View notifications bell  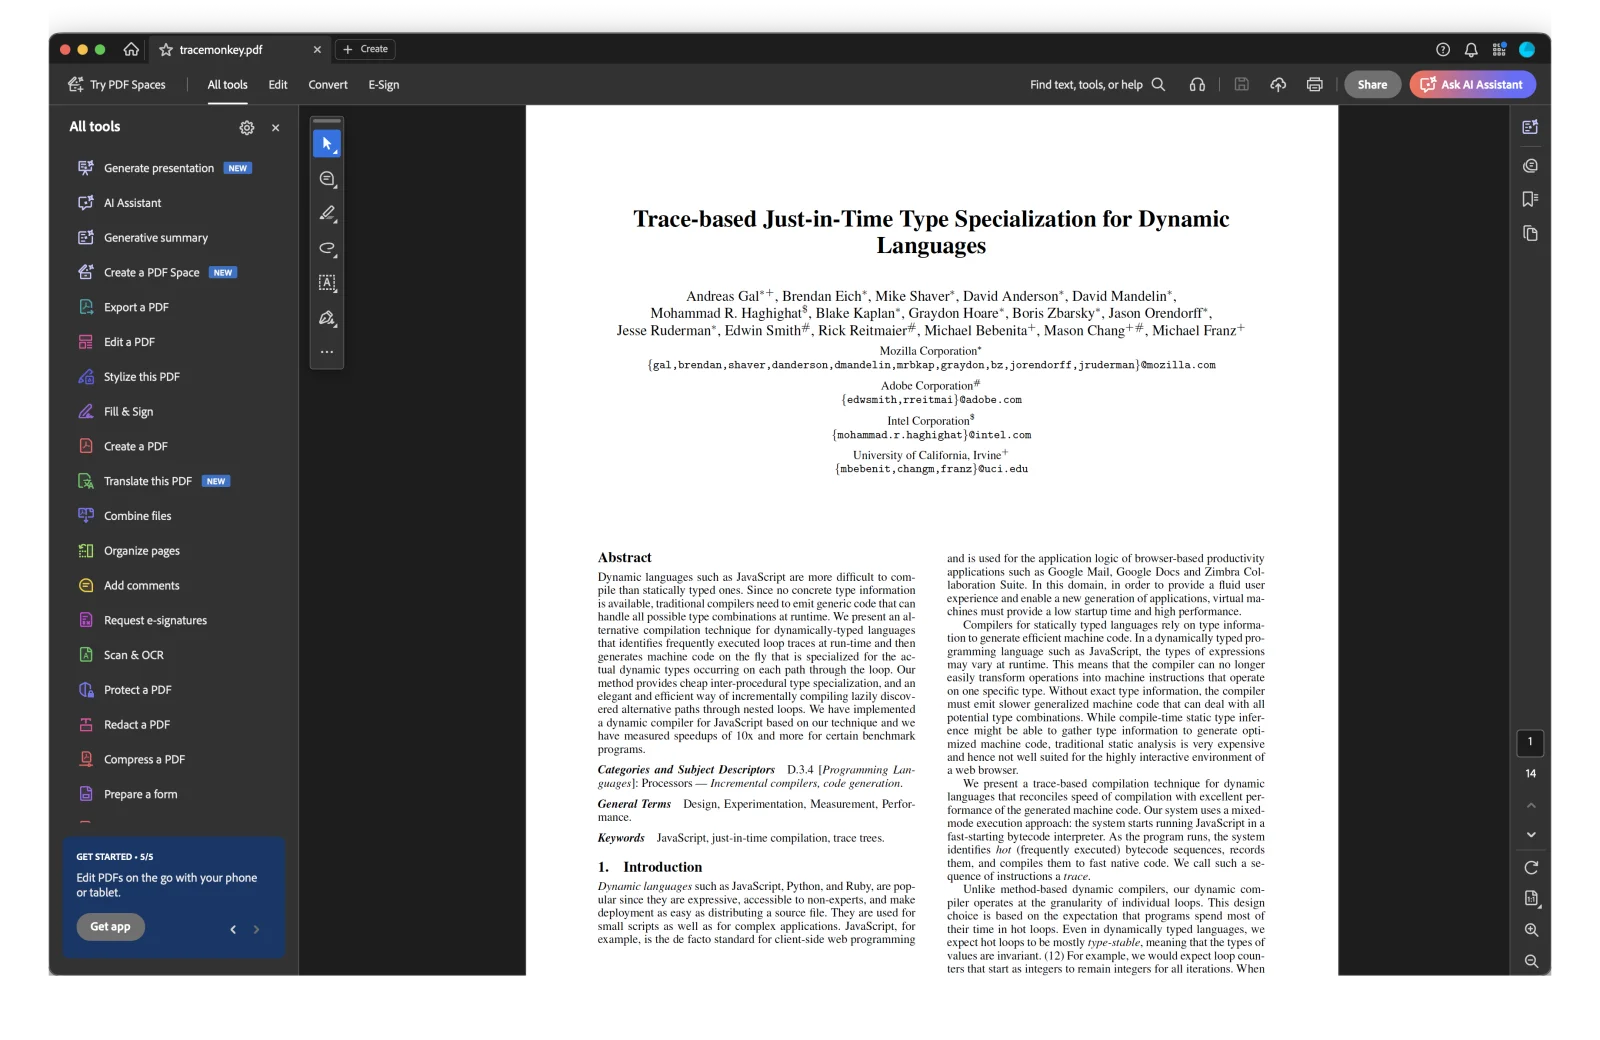click(1471, 49)
